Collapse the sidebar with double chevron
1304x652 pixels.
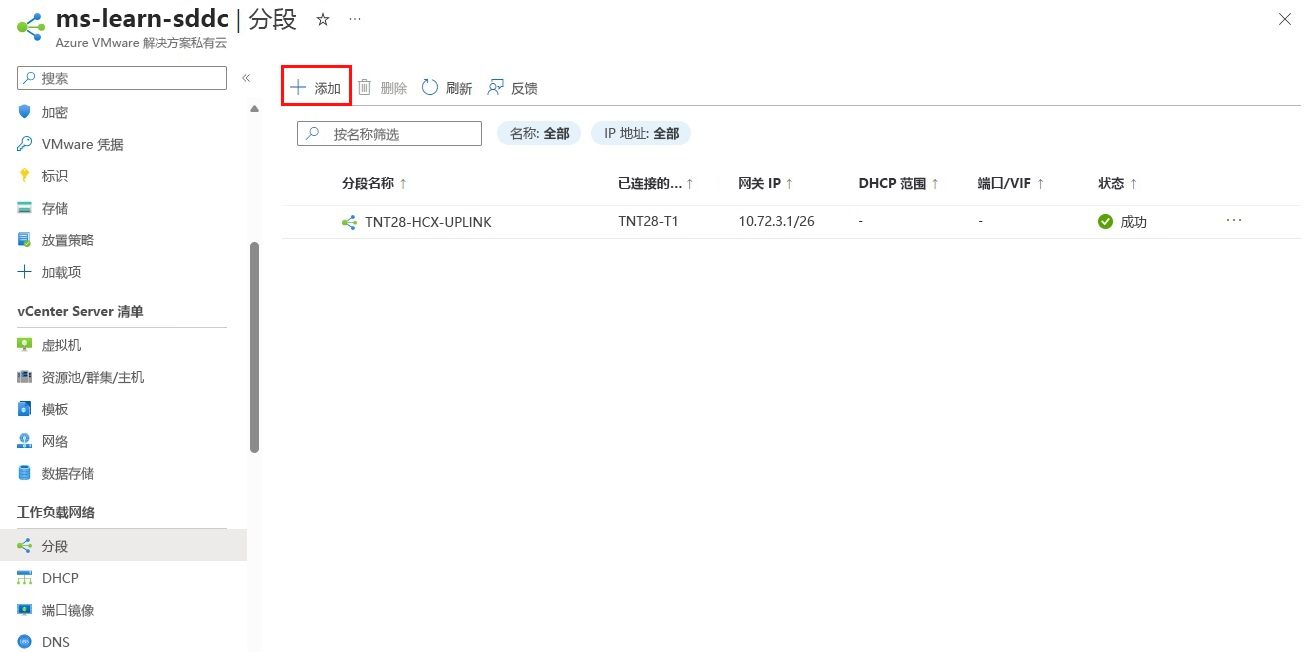point(246,78)
